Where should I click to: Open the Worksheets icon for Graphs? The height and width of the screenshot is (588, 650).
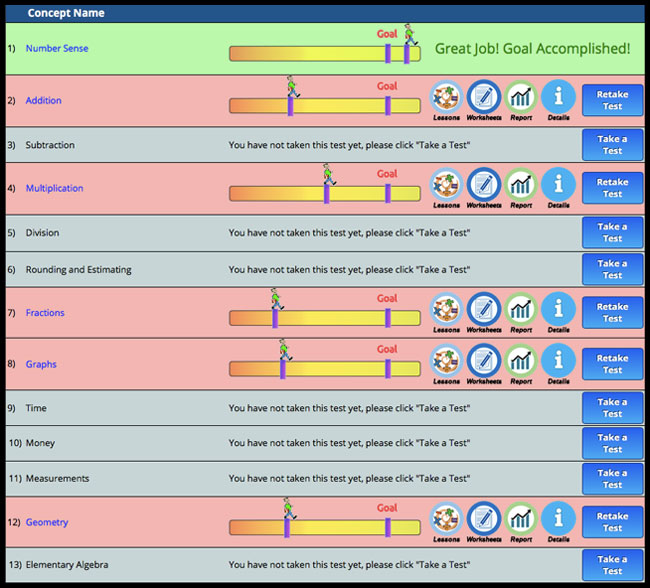[484, 361]
